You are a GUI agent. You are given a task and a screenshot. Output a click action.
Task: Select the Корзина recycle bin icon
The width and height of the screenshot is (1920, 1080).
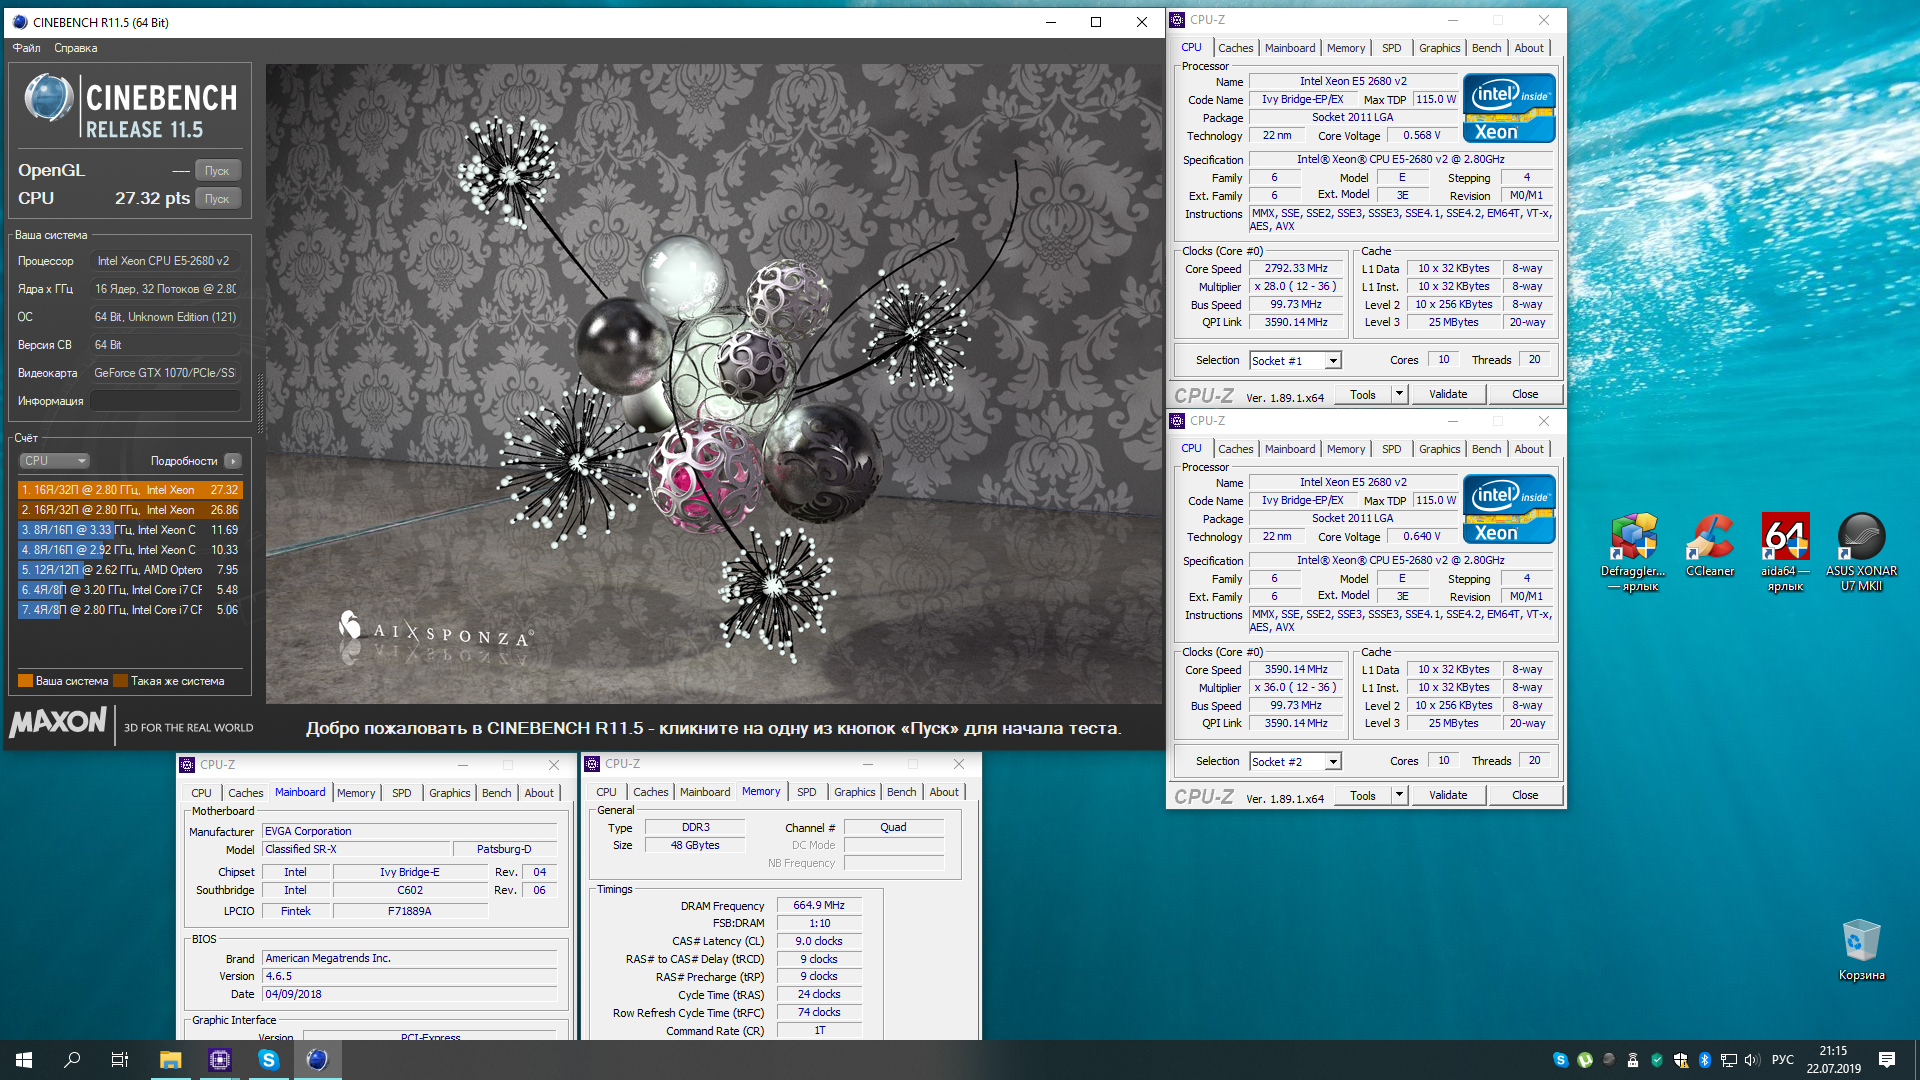pyautogui.click(x=1861, y=950)
